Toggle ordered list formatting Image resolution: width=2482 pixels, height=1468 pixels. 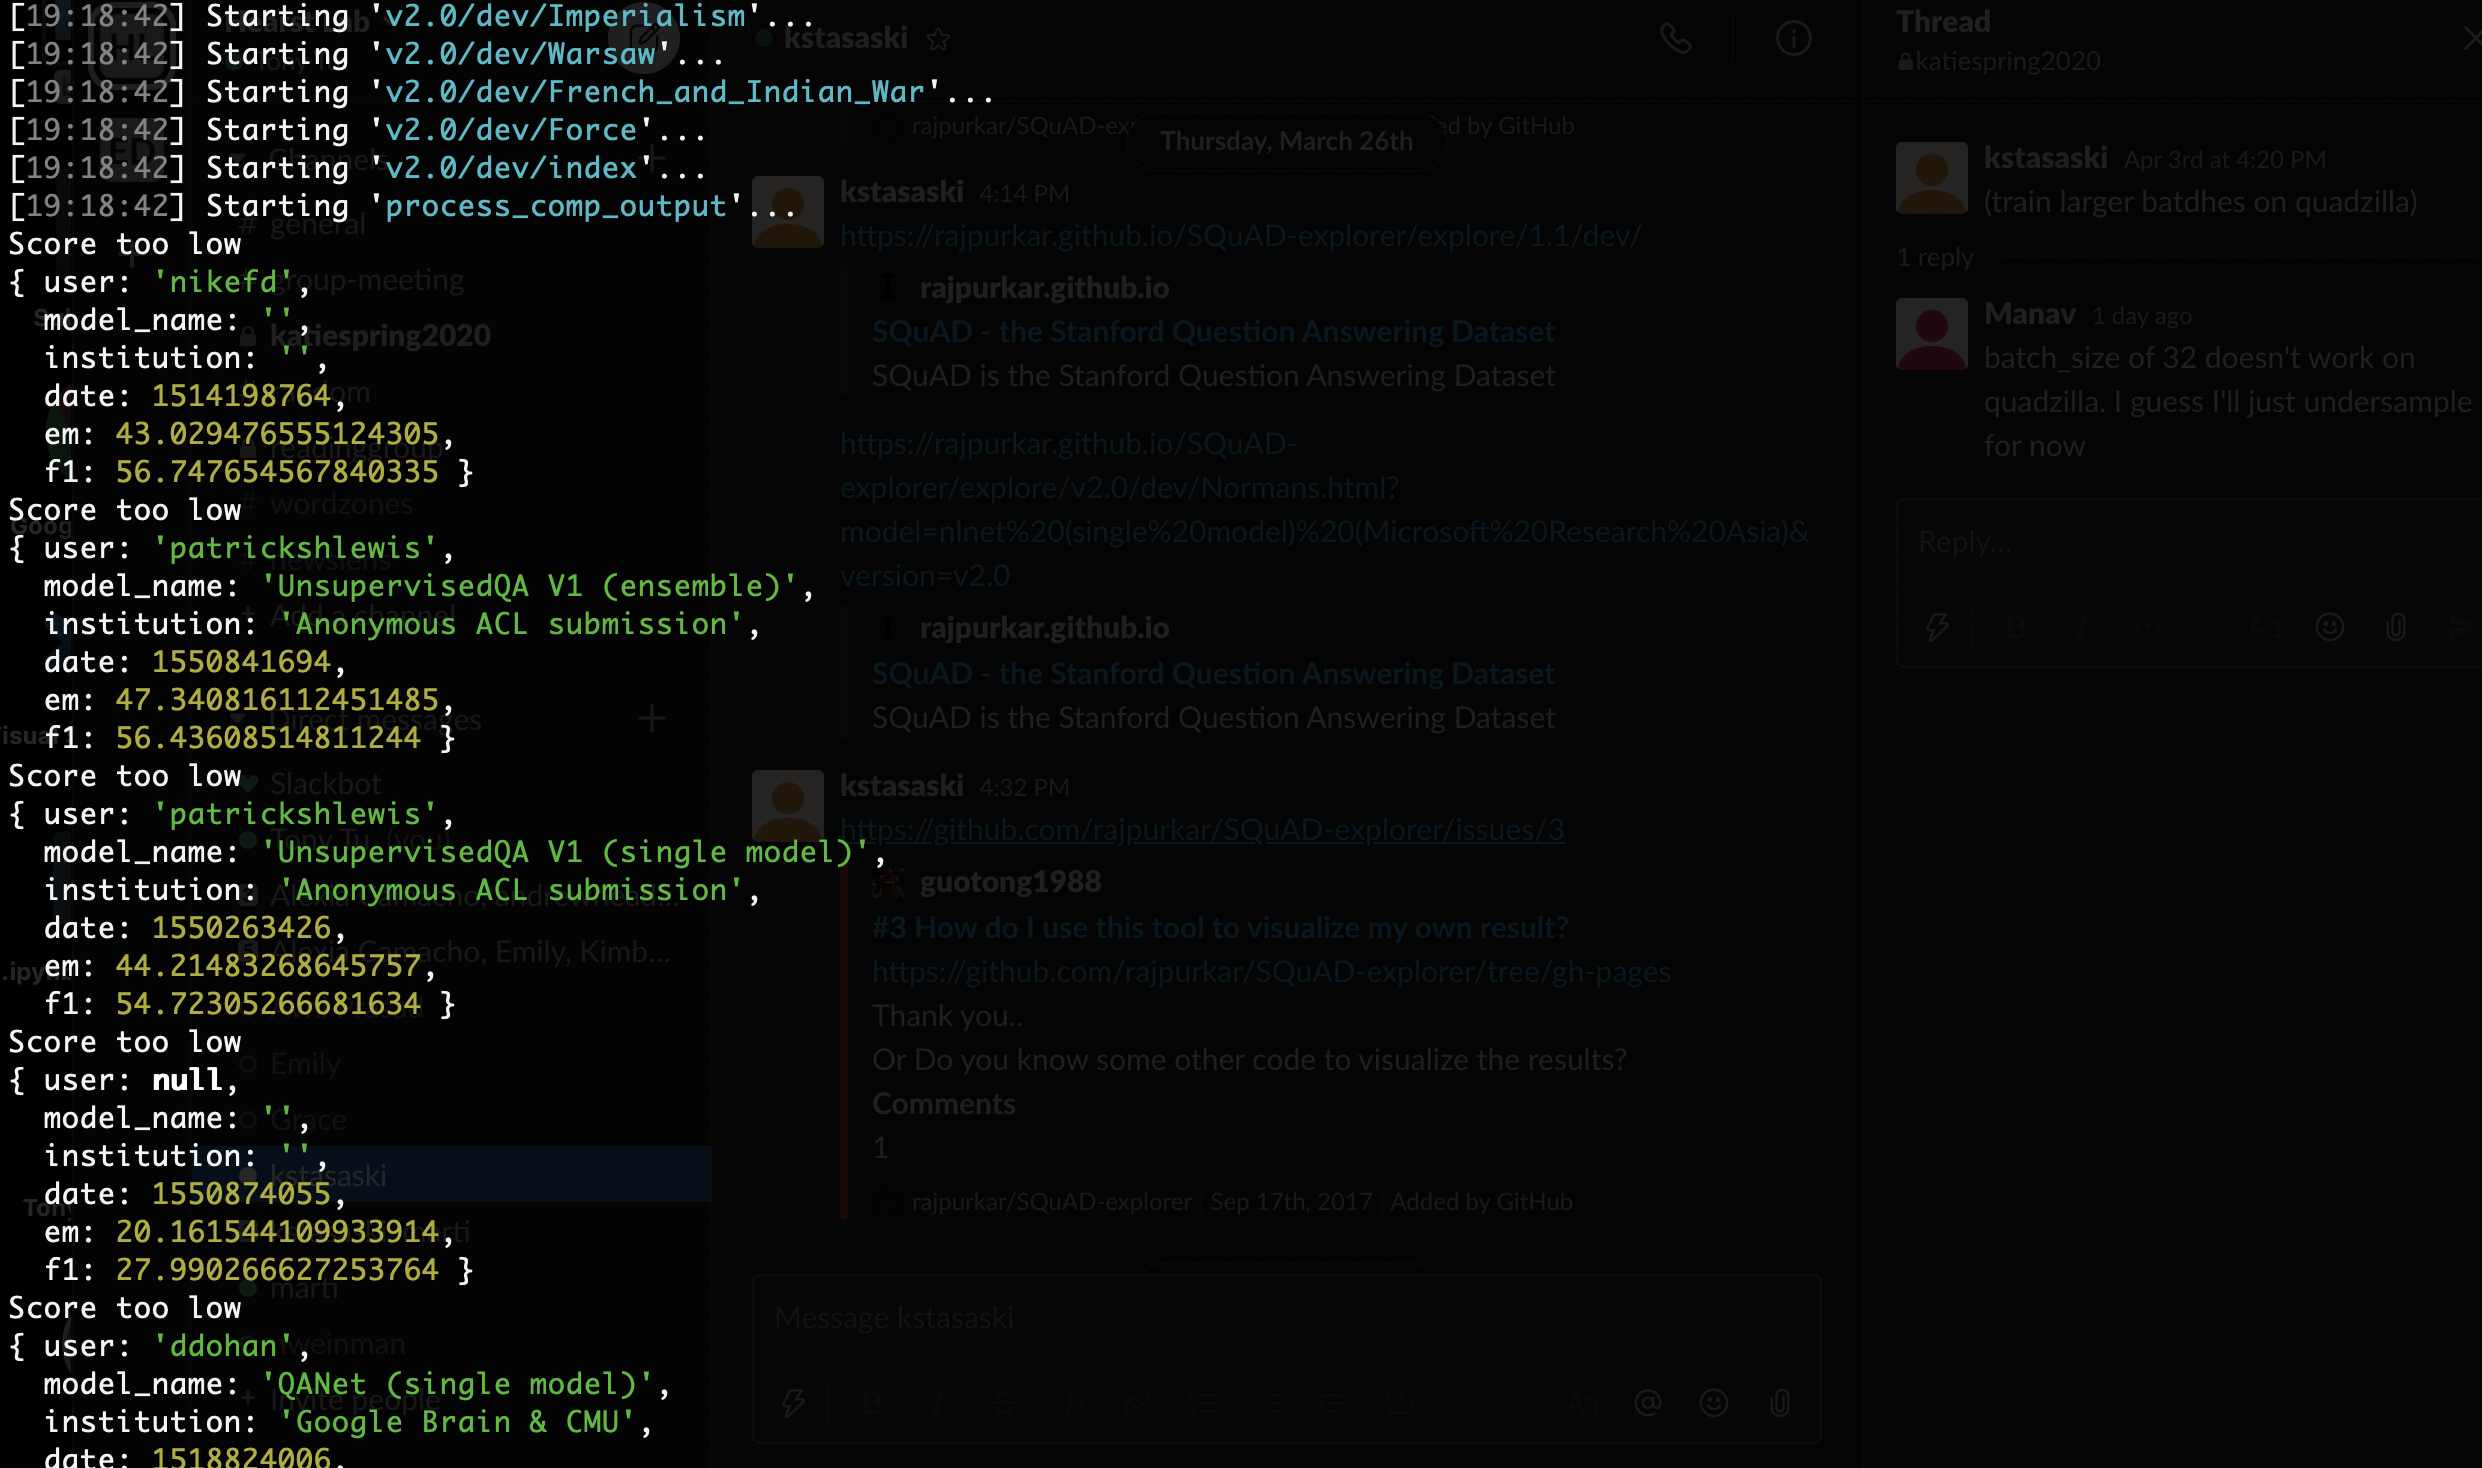[1204, 1402]
